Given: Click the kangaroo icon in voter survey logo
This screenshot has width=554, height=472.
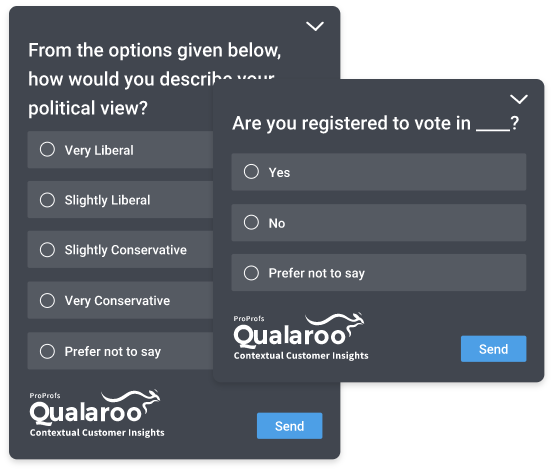Looking at the screenshot, I should (335, 323).
